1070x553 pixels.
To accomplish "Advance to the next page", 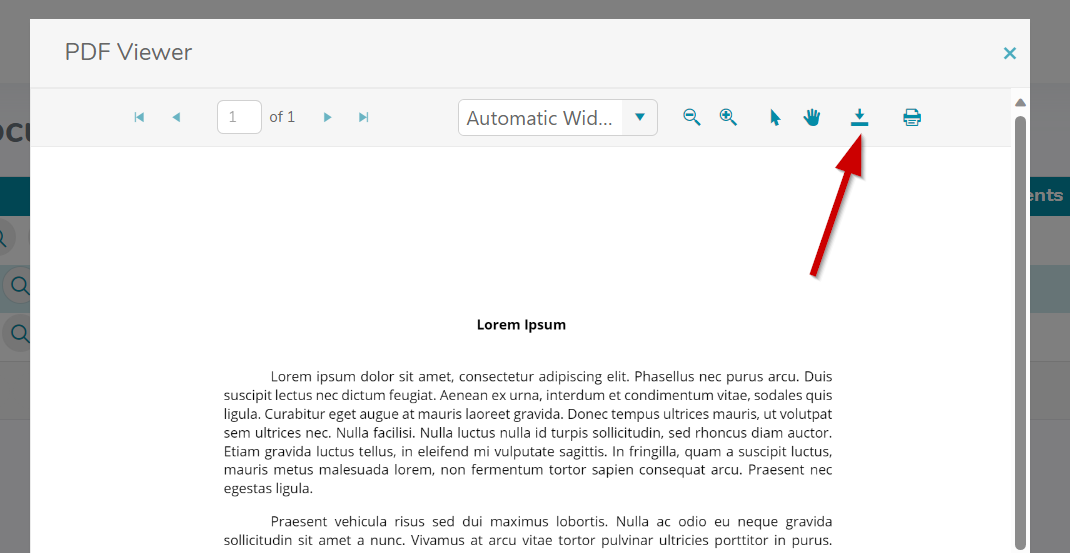I will click(x=327, y=118).
